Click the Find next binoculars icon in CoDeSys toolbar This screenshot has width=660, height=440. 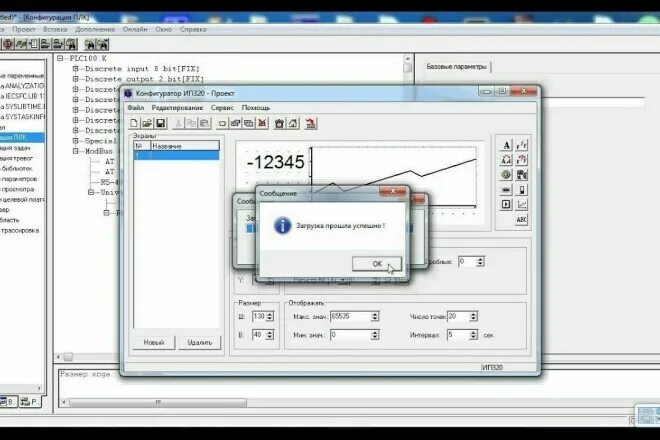click(103, 44)
